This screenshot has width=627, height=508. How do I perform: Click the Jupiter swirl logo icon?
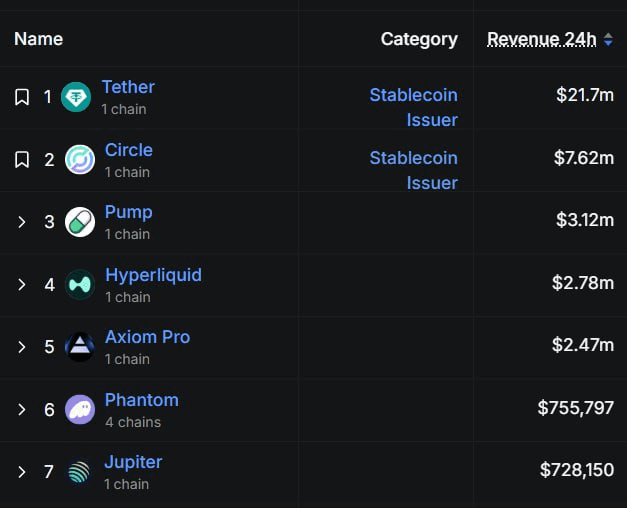79,472
